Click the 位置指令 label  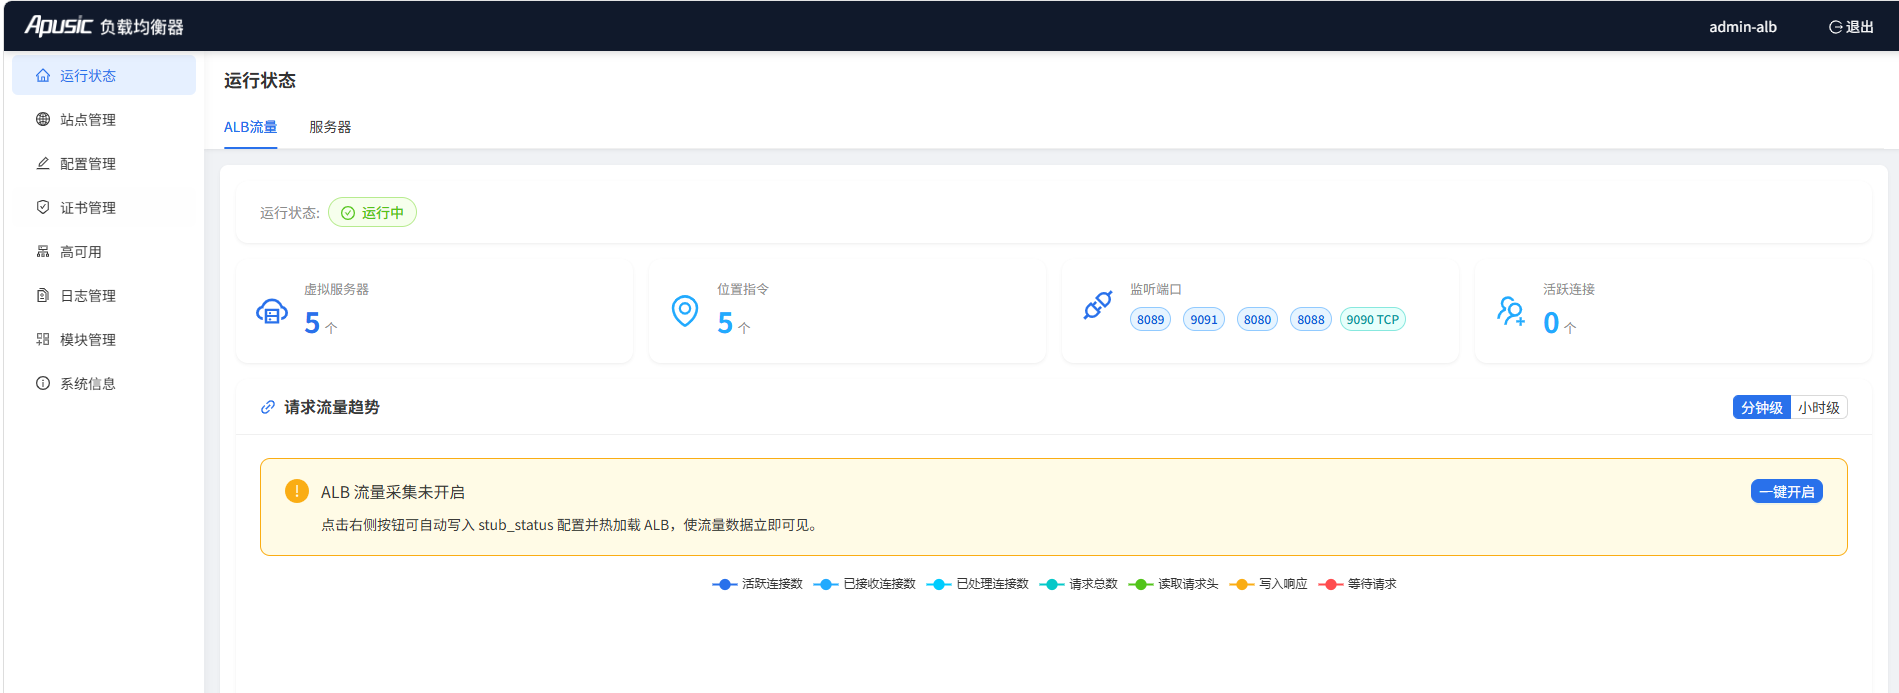tap(743, 290)
